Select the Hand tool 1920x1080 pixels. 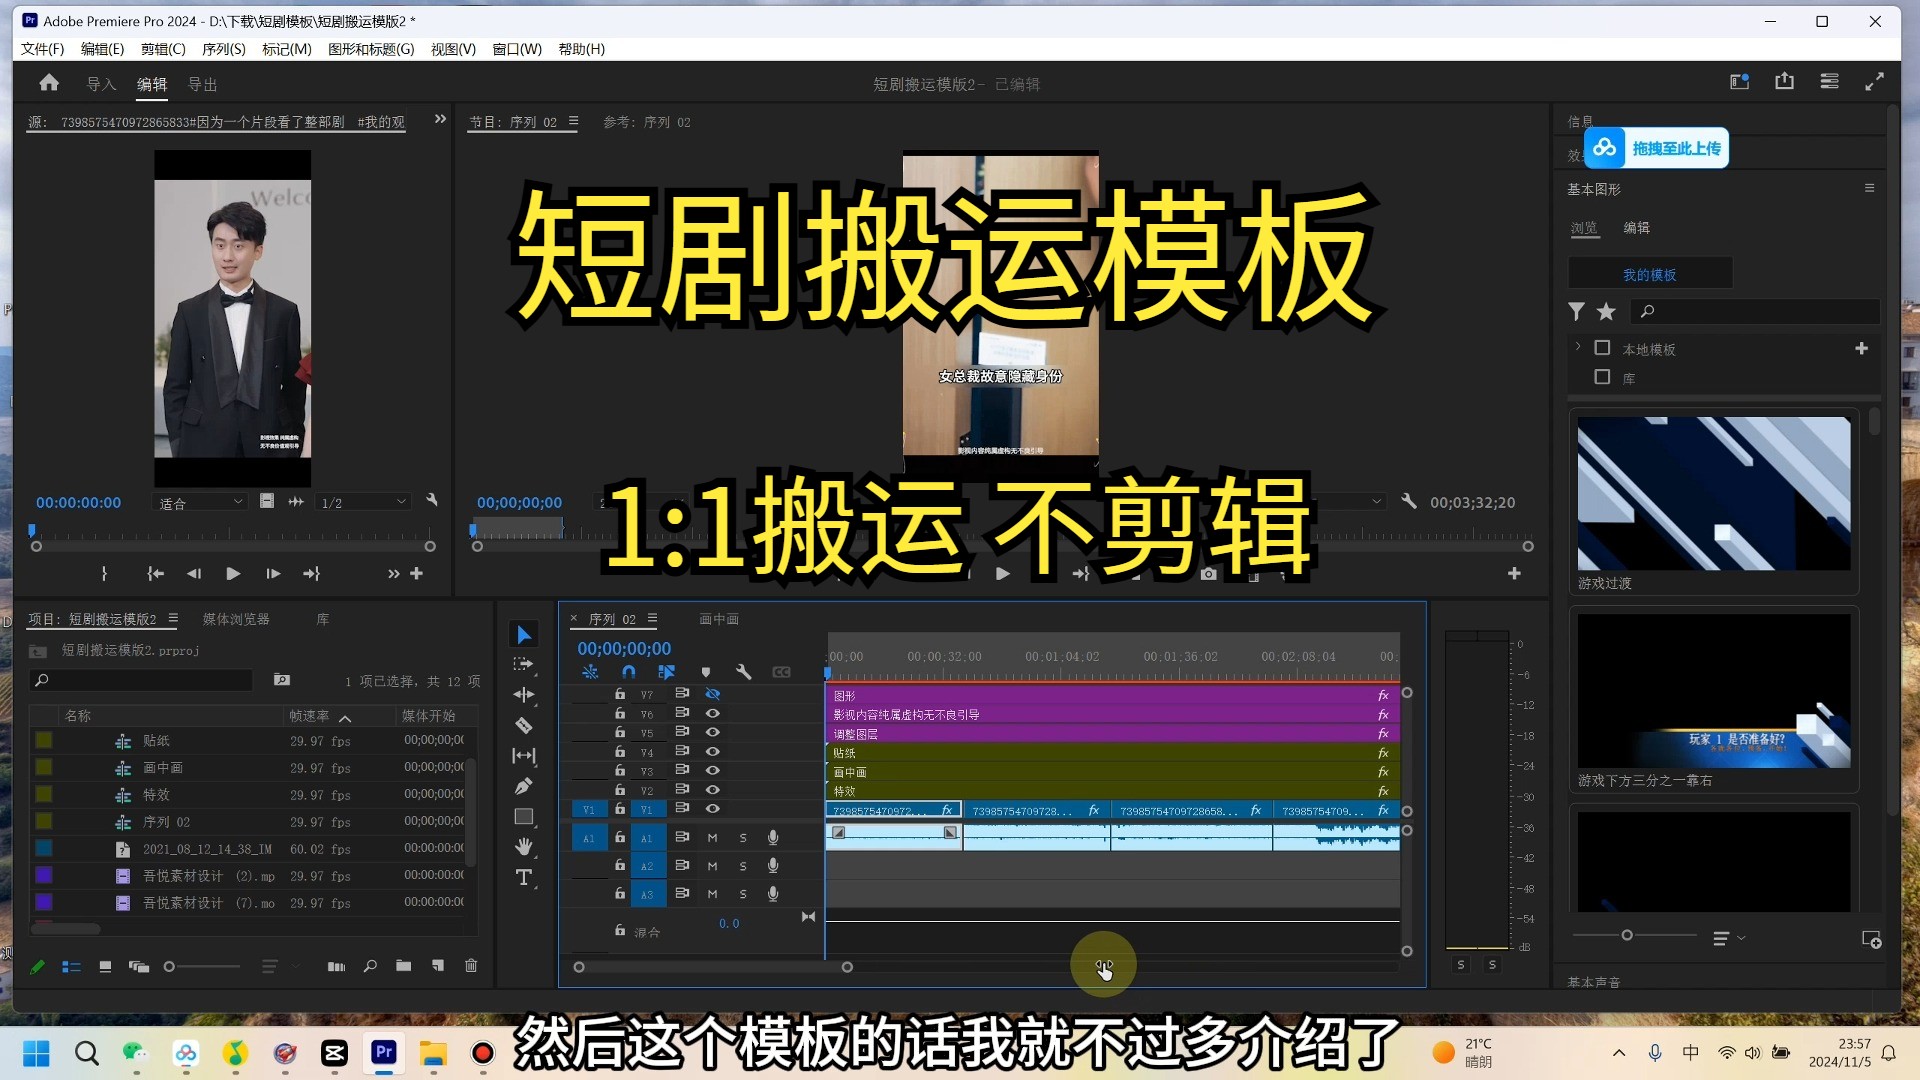coord(523,847)
